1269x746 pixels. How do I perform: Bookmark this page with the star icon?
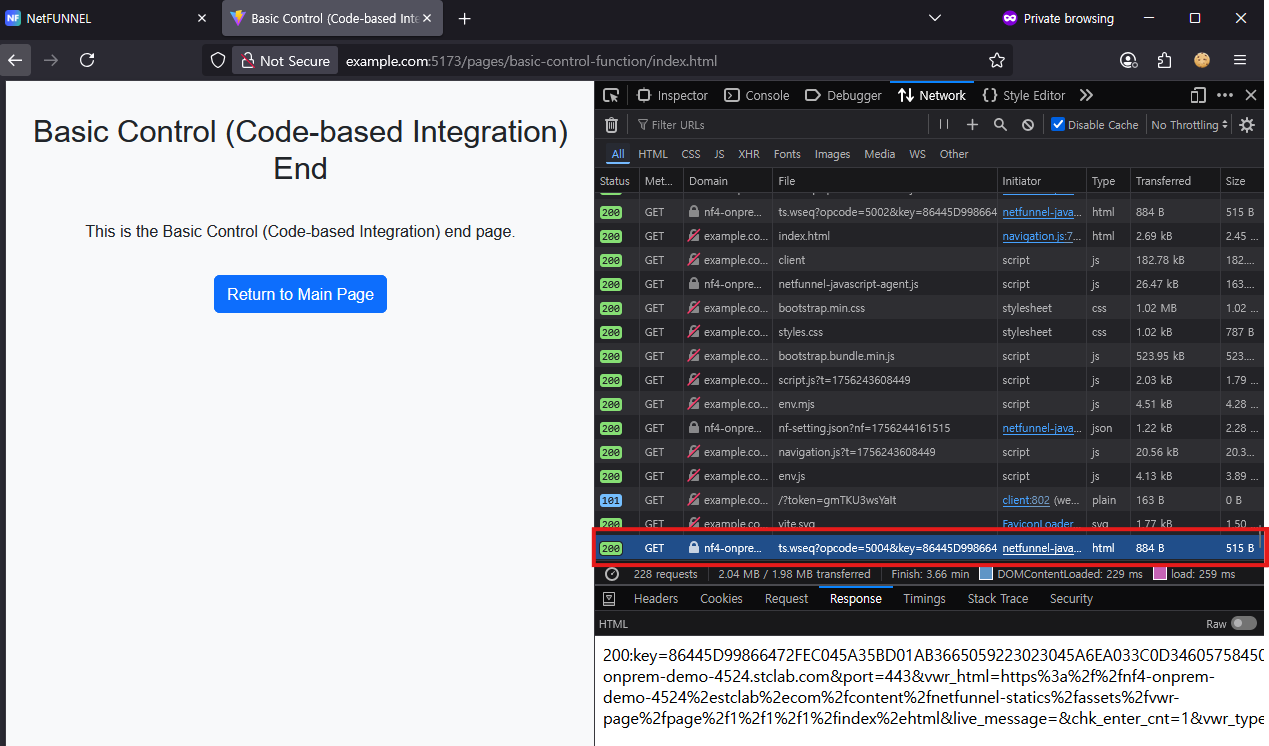point(996,61)
